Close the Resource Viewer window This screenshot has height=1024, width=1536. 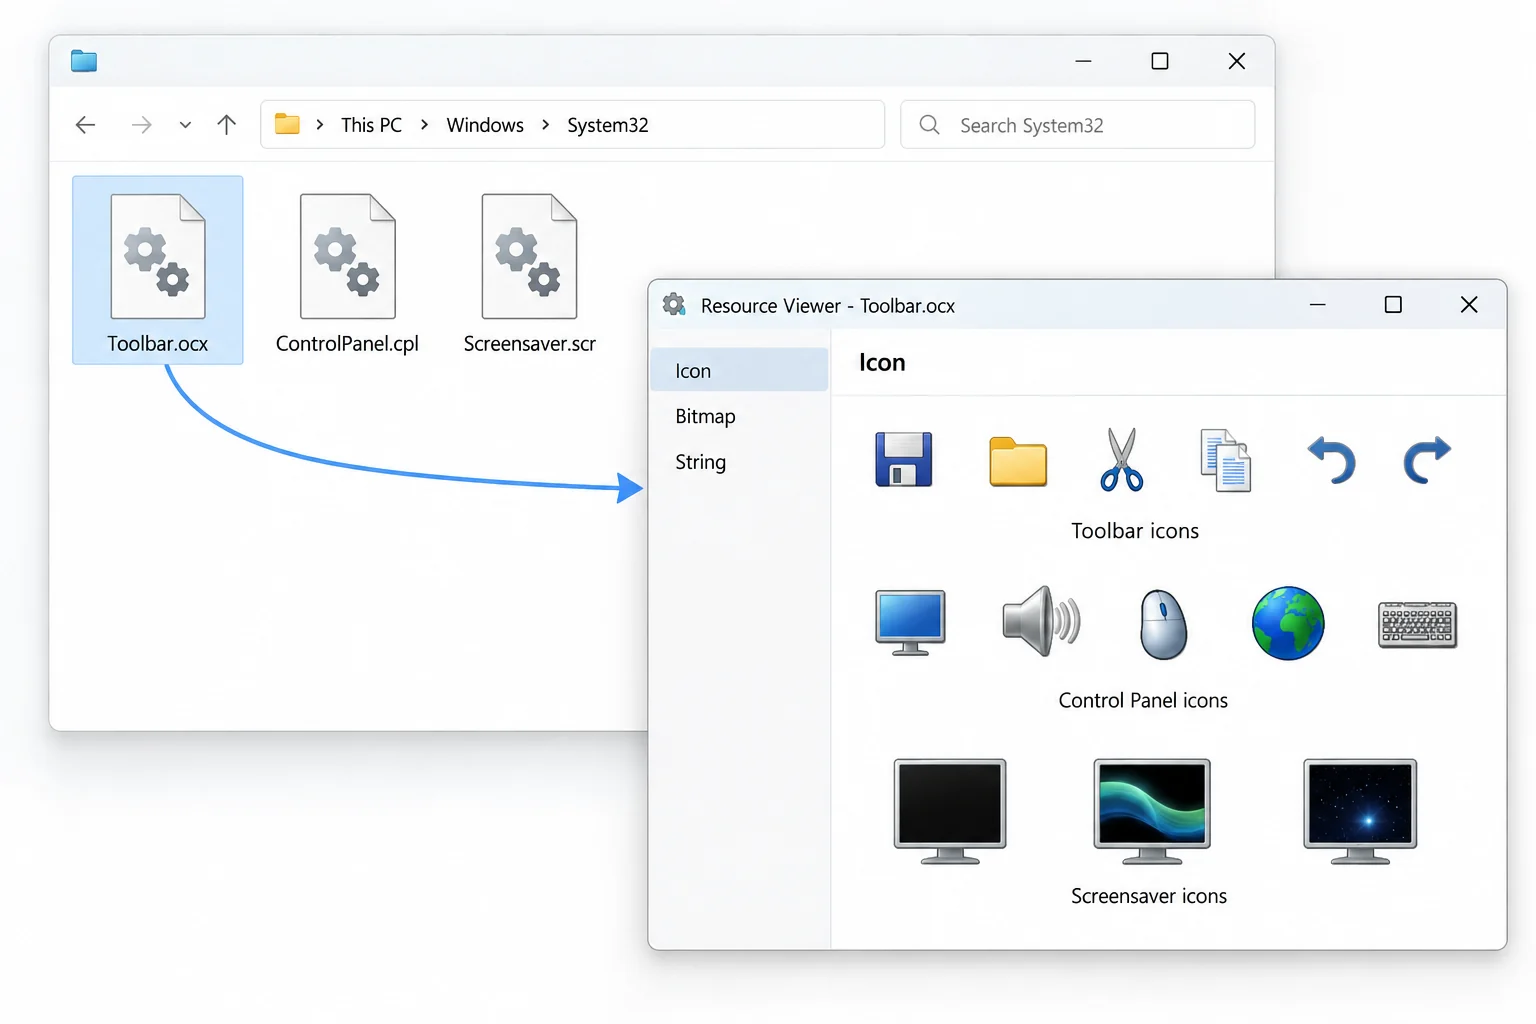1469,305
